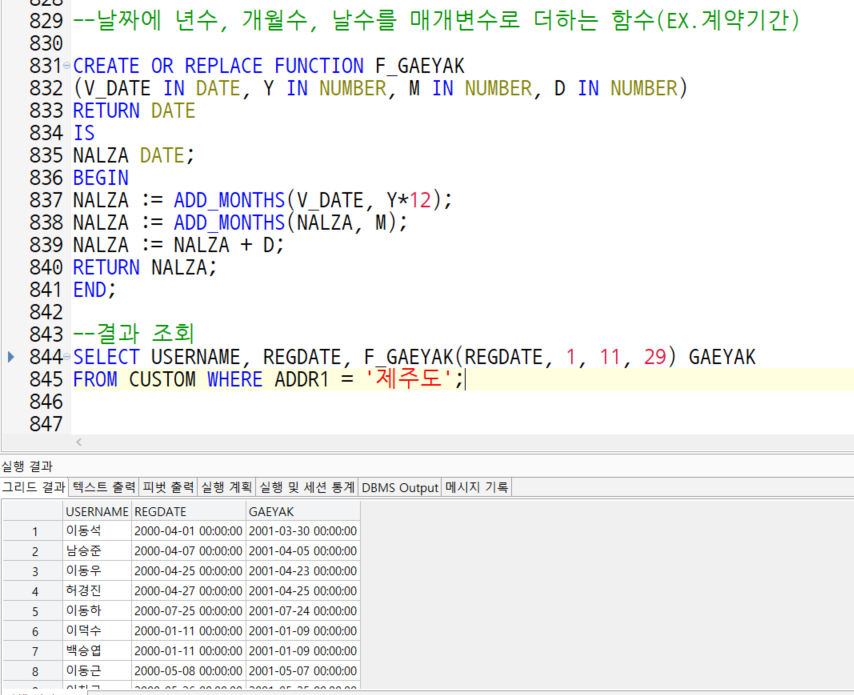
Task: Click the grid's top-left corner header cell
Action: [x=33, y=511]
